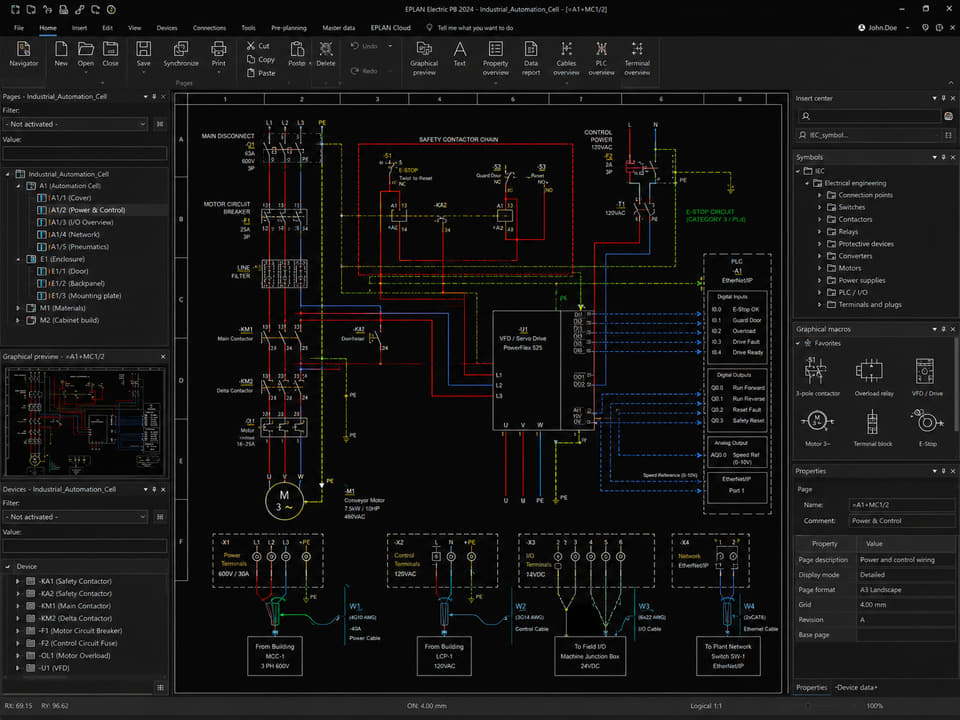Click the Delete icon
This screenshot has height=720, width=960.
pyautogui.click(x=326, y=54)
